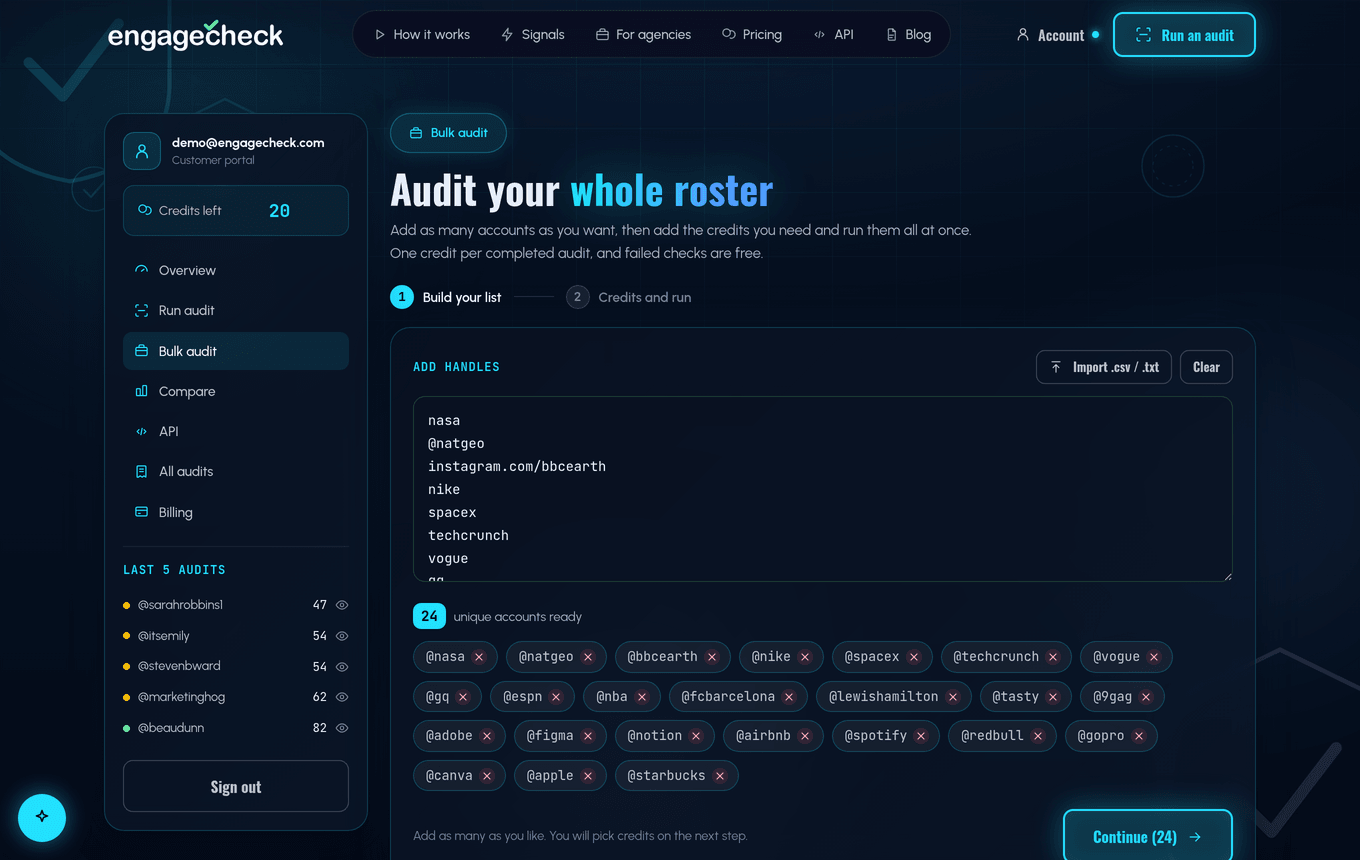Click the user avatar icon beside demo email

point(142,151)
